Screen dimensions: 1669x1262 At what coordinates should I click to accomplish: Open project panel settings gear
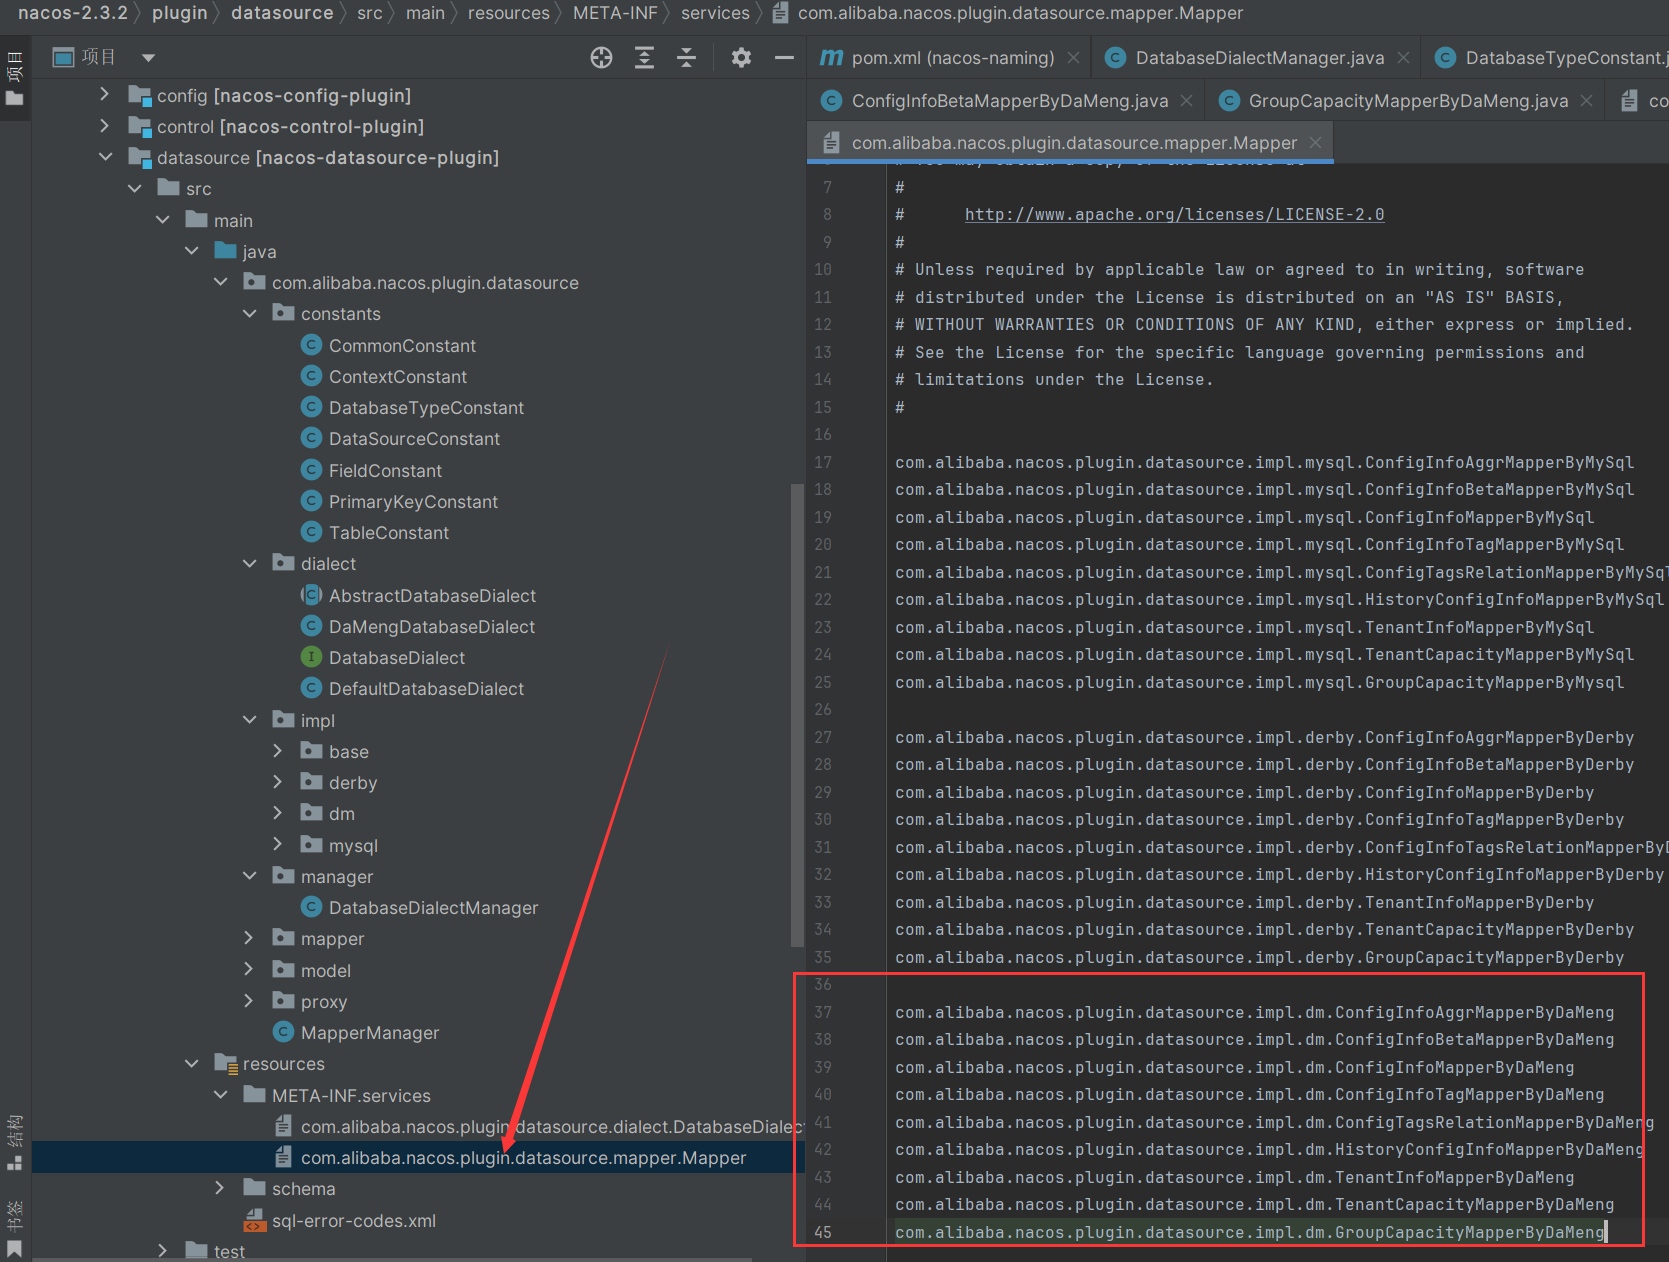tap(741, 58)
